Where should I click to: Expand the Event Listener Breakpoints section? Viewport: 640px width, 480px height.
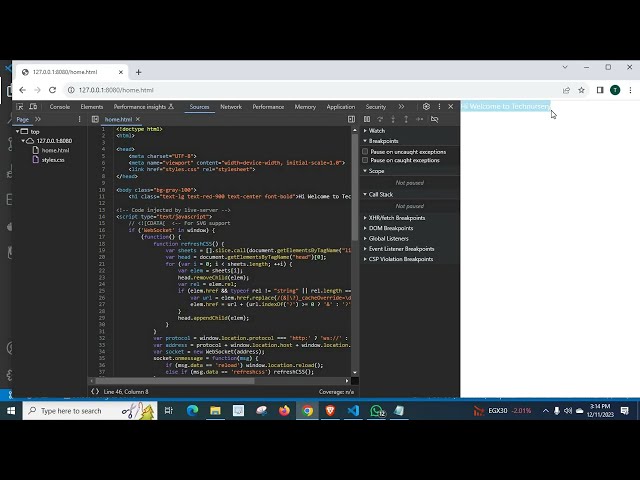401,249
